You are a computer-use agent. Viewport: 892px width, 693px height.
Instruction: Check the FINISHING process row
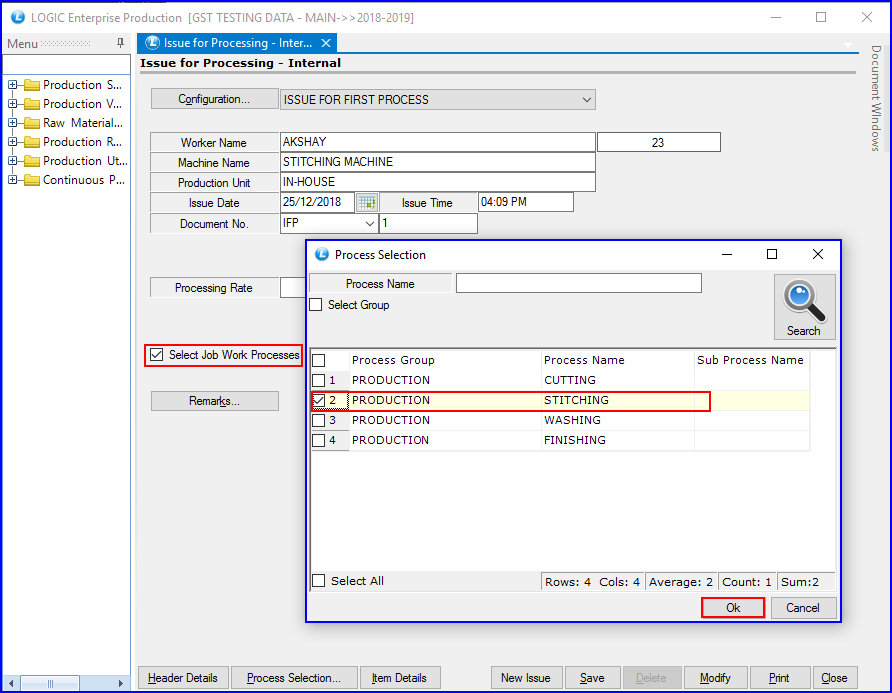tap(319, 440)
